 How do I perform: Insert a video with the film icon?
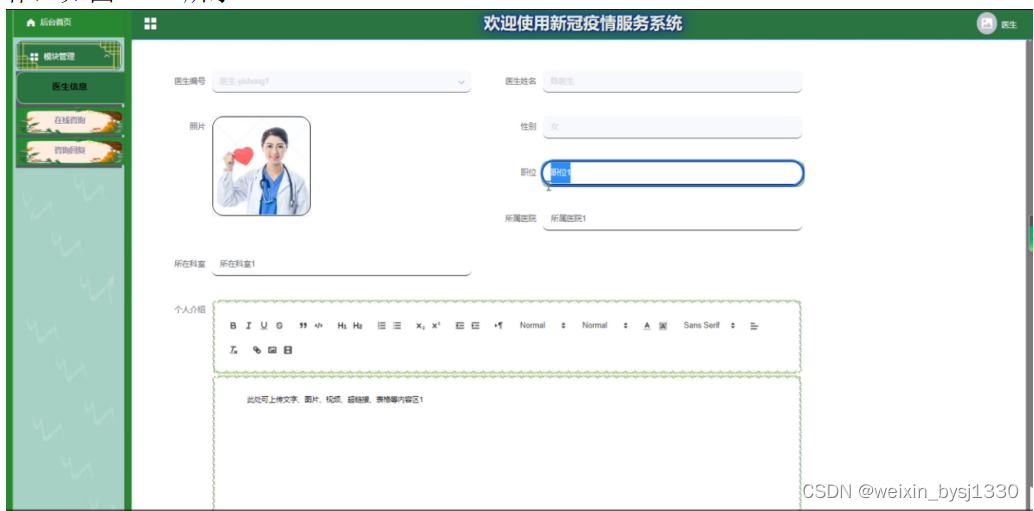[288, 350]
